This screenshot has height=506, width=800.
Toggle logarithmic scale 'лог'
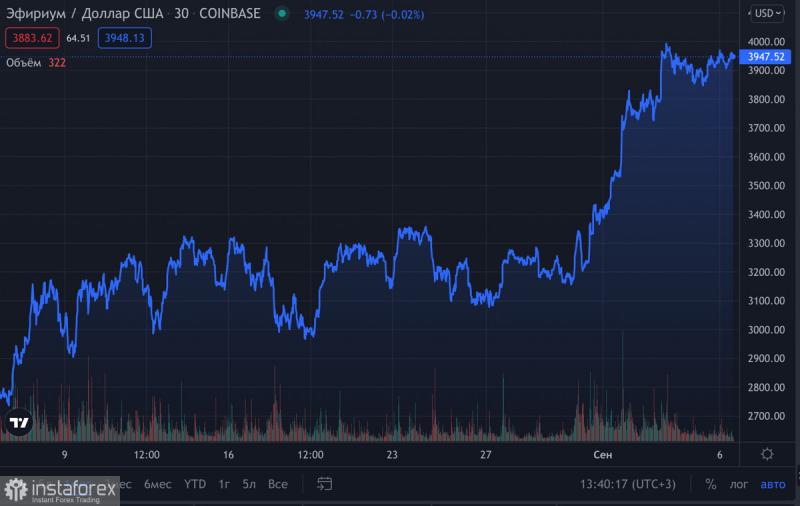pos(738,484)
